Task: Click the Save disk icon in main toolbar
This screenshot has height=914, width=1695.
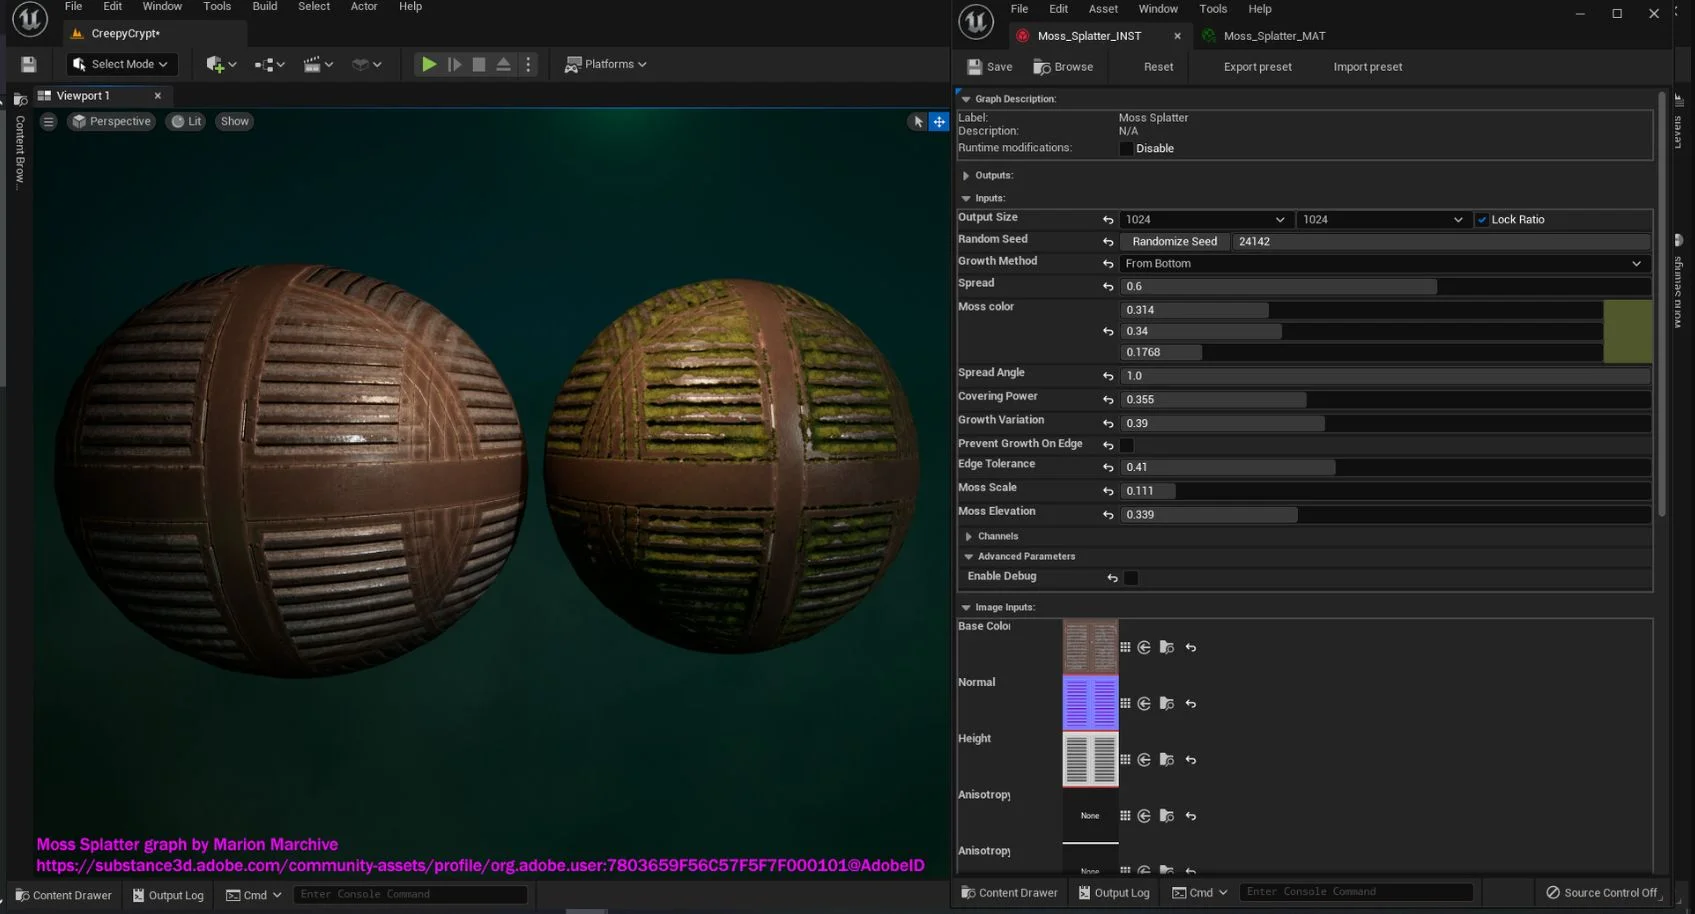Action: pos(28,64)
